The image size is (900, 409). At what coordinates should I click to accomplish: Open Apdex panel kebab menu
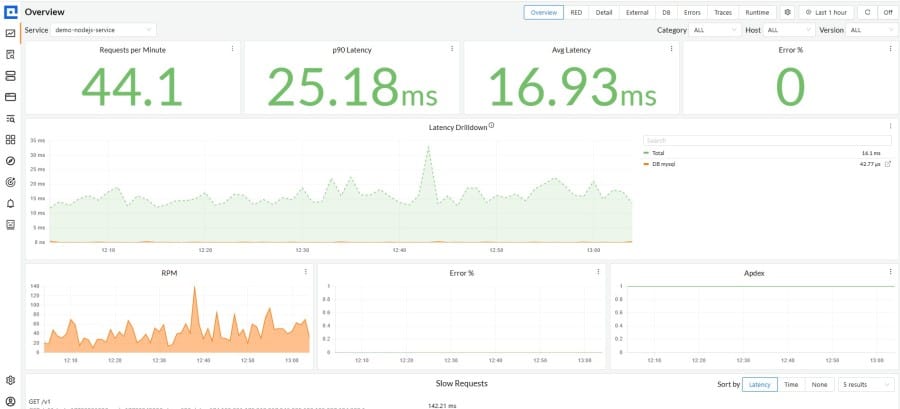coord(890,272)
